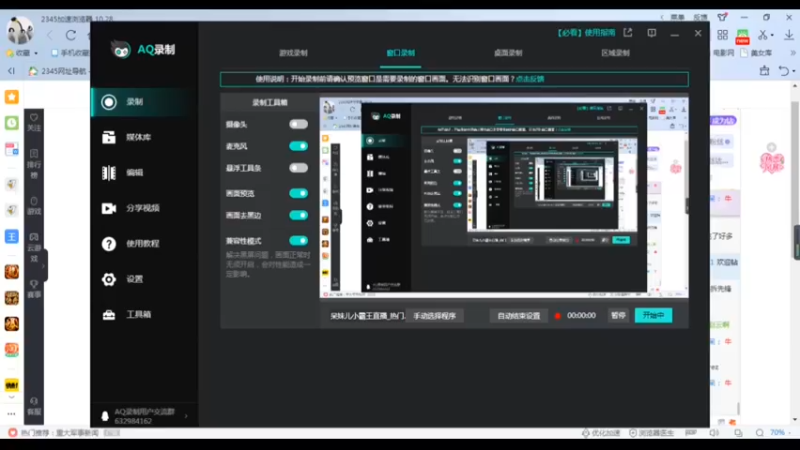Turn off the 画面预览 preview toggle
The height and width of the screenshot is (450, 800).
point(298,193)
